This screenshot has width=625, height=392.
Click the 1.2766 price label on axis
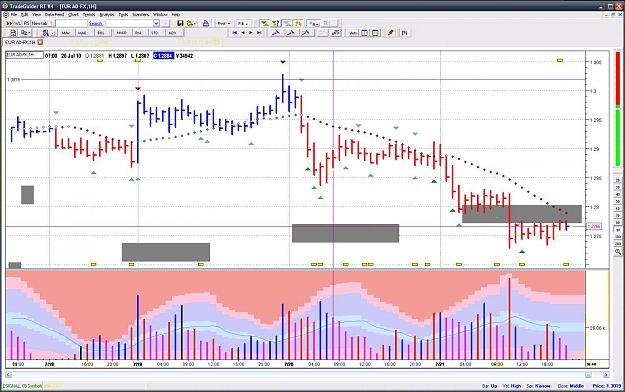pos(594,226)
